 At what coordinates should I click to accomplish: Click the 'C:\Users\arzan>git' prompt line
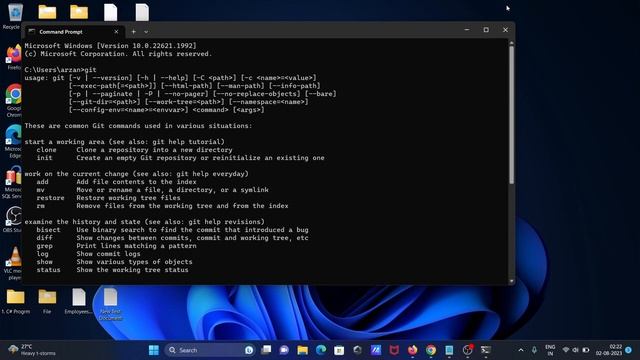point(60,70)
